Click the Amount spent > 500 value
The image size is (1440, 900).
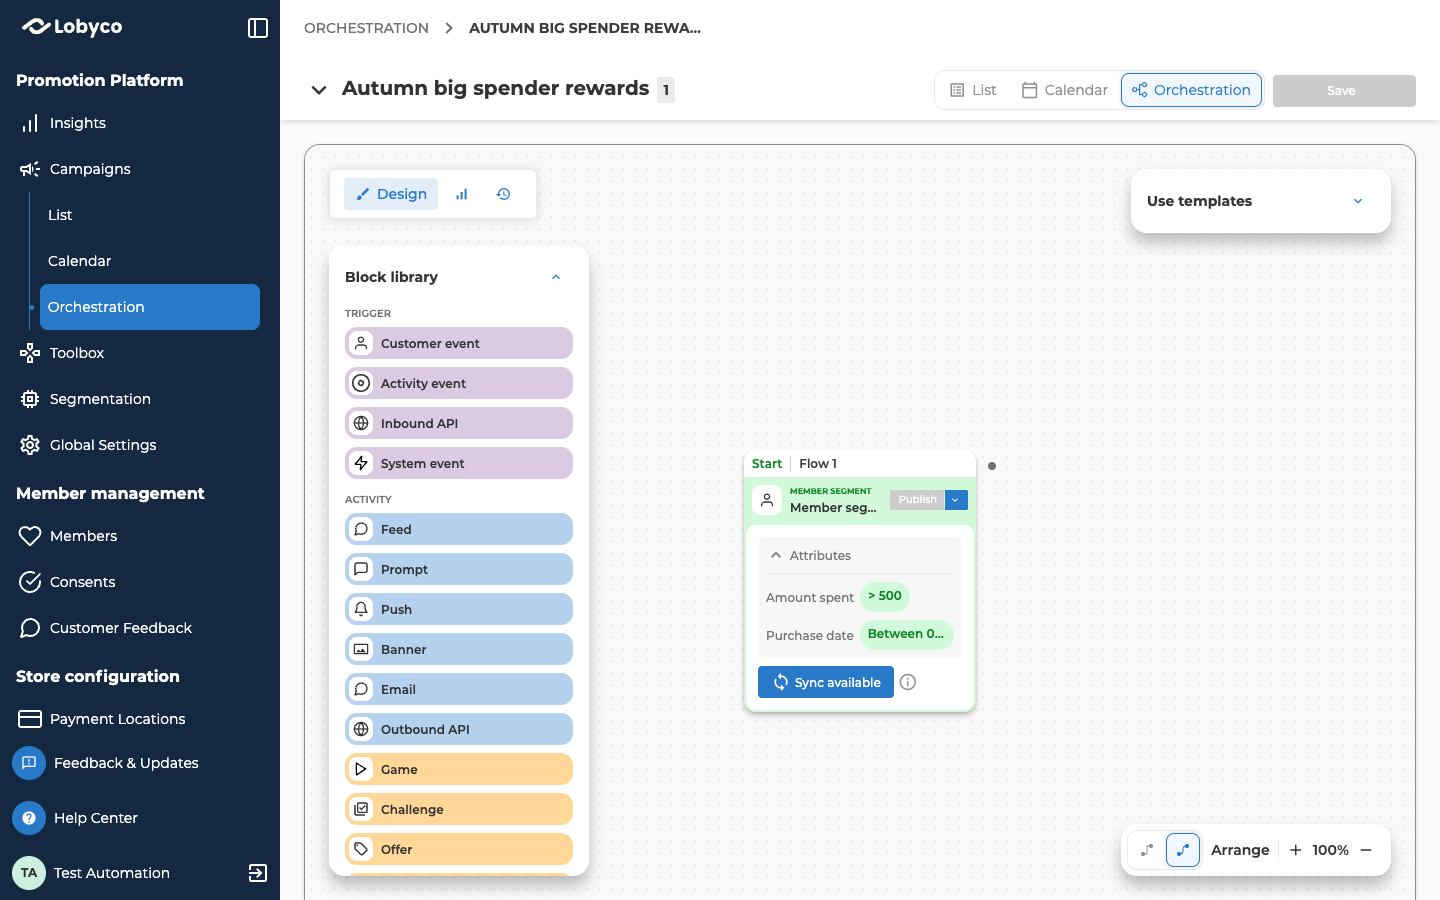885,596
